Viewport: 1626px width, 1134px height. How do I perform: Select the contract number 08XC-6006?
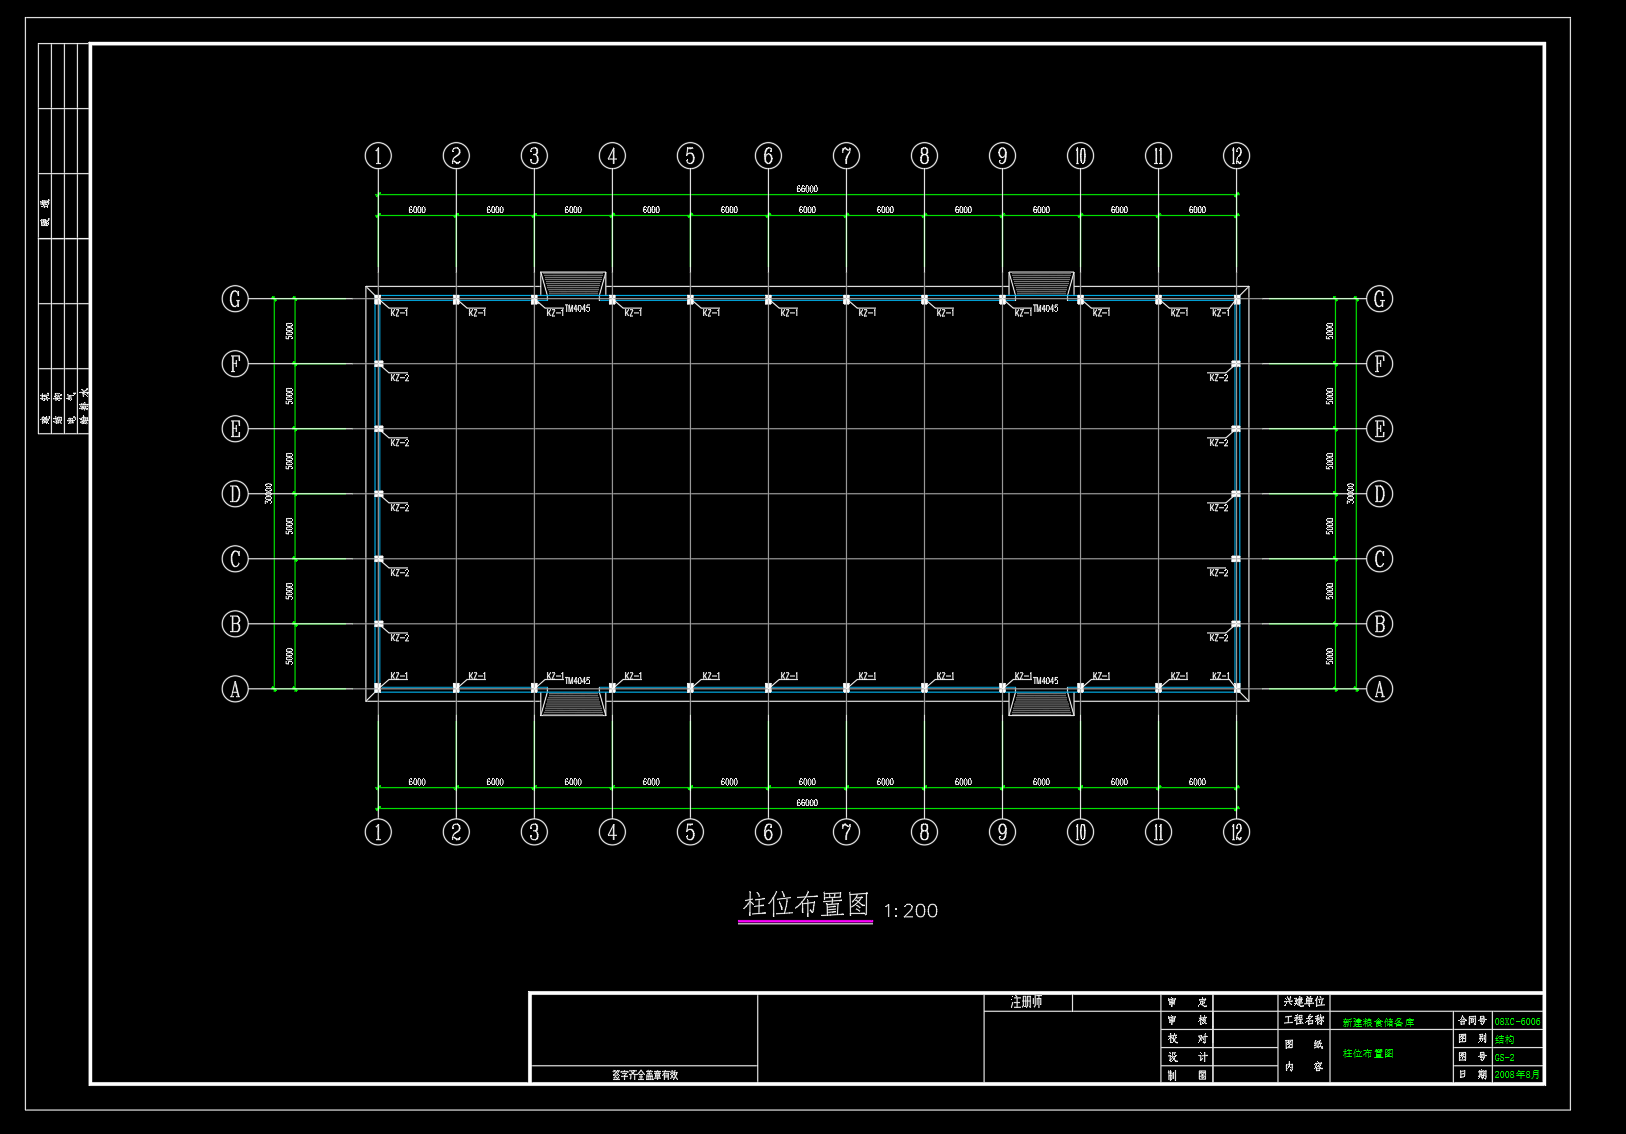point(1517,1022)
